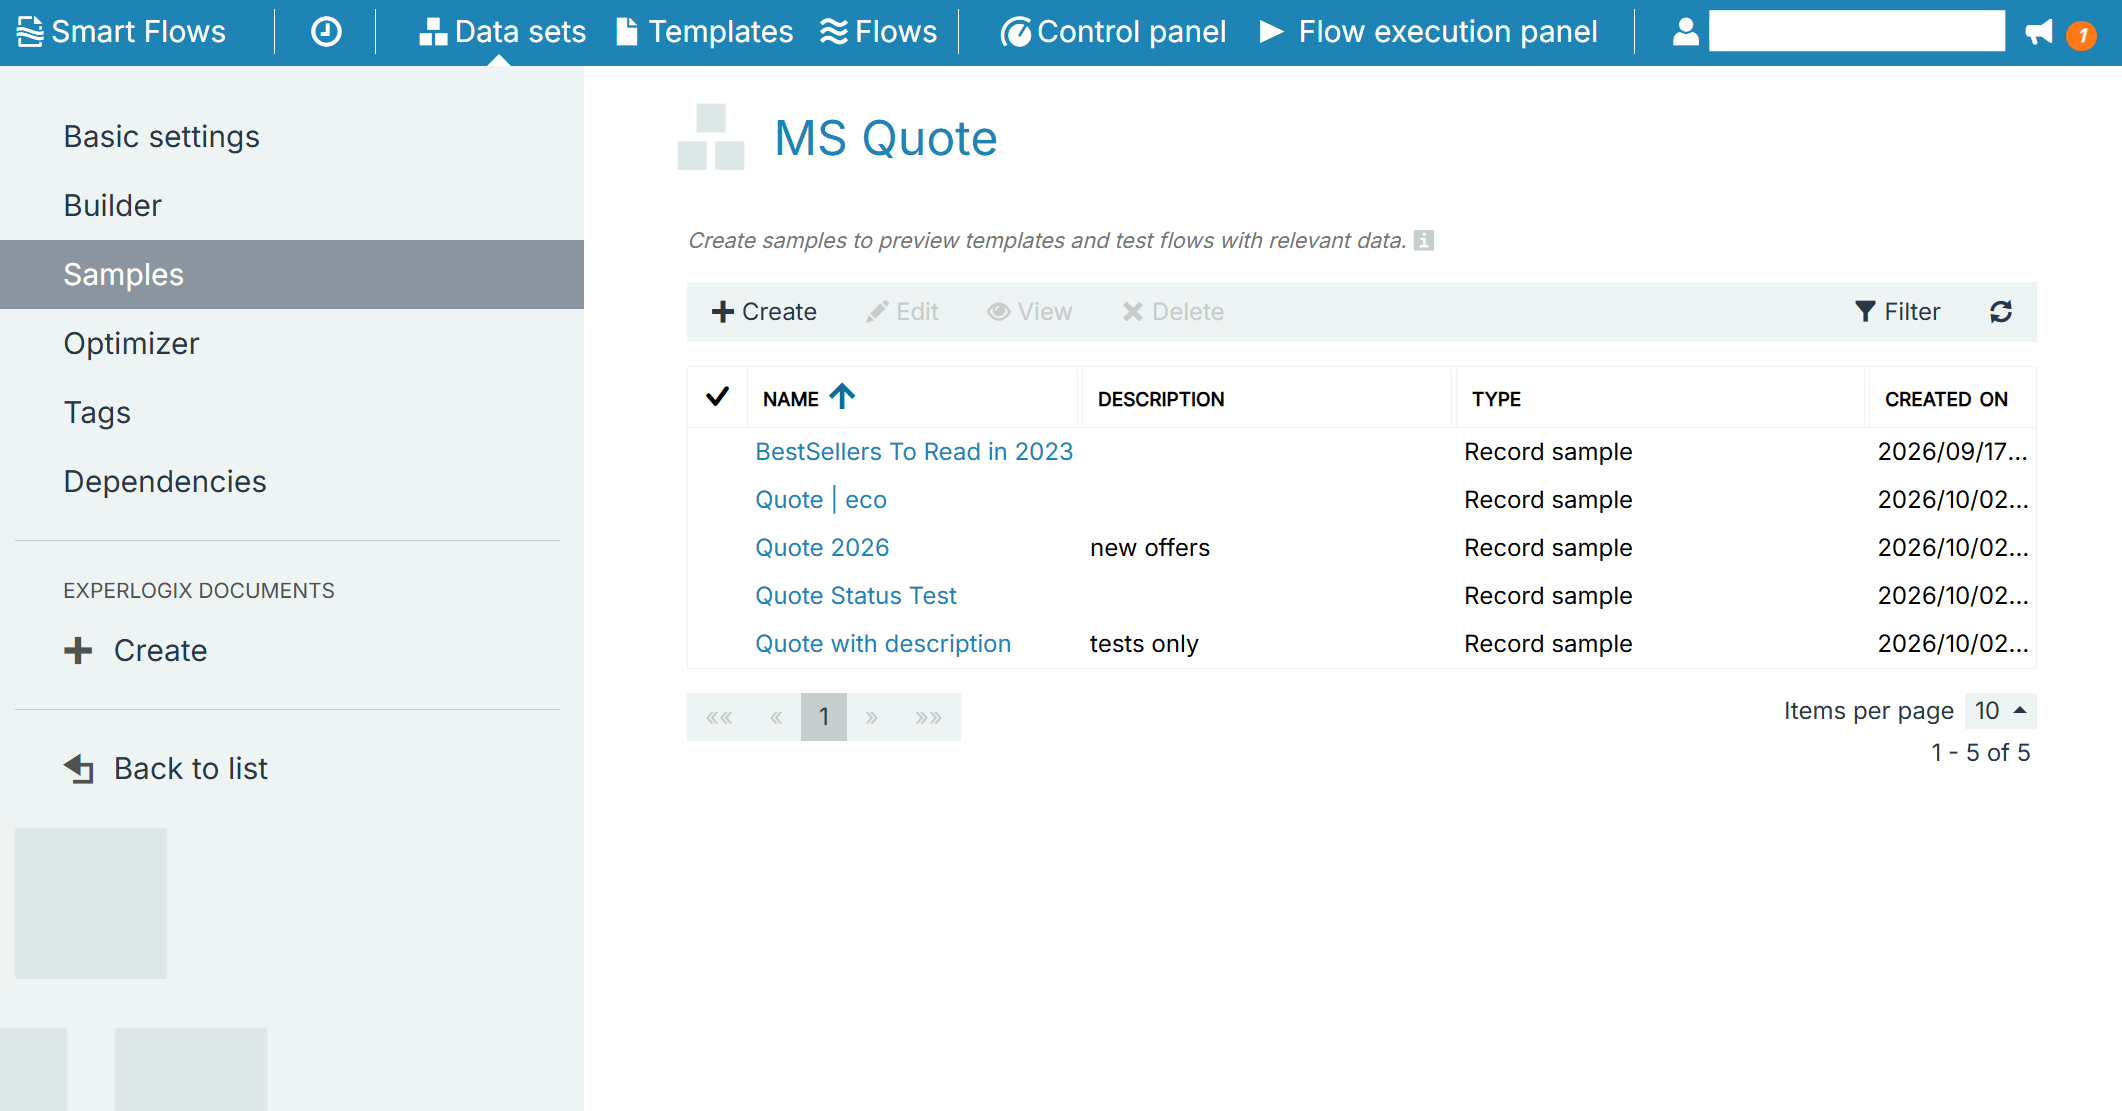2122x1111 pixels.
Task: Toggle the select-all checkmark
Action: pos(717,397)
